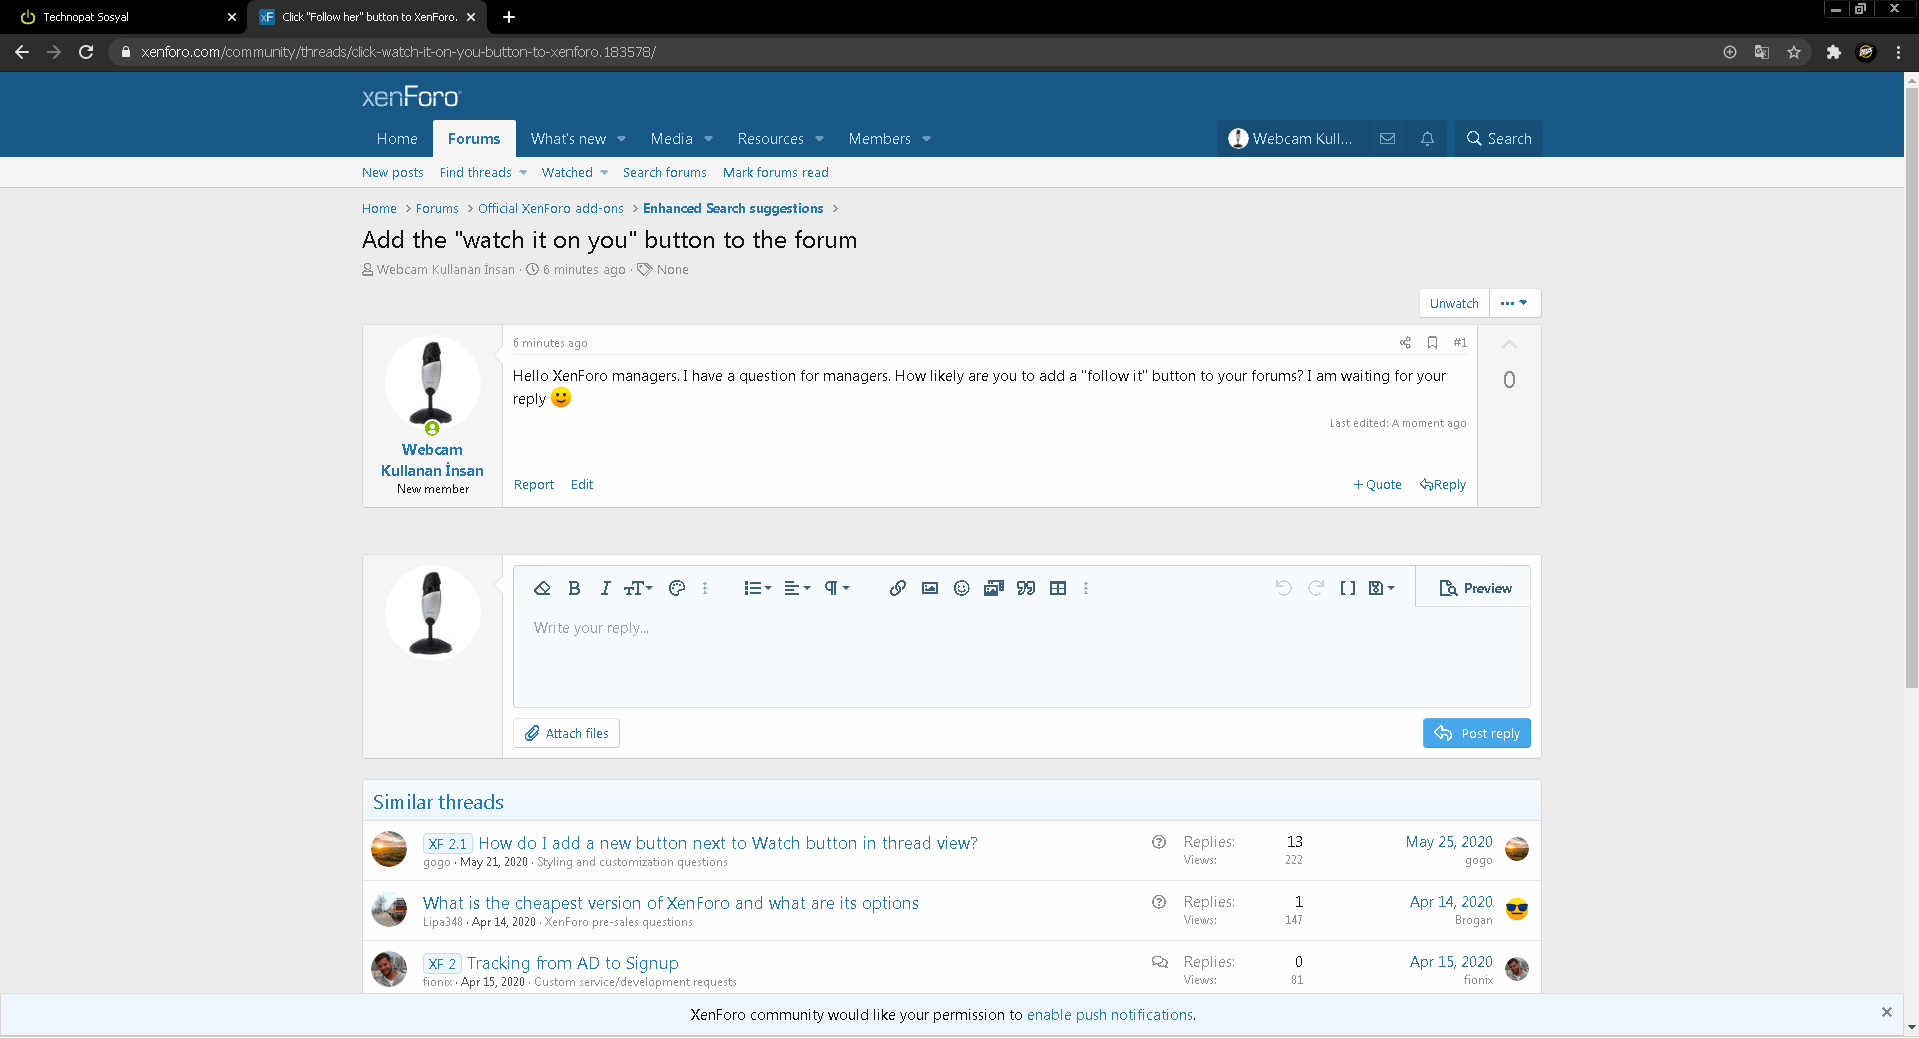Click the insert media icon
This screenshot has width=1919, height=1039.
pyautogui.click(x=994, y=588)
